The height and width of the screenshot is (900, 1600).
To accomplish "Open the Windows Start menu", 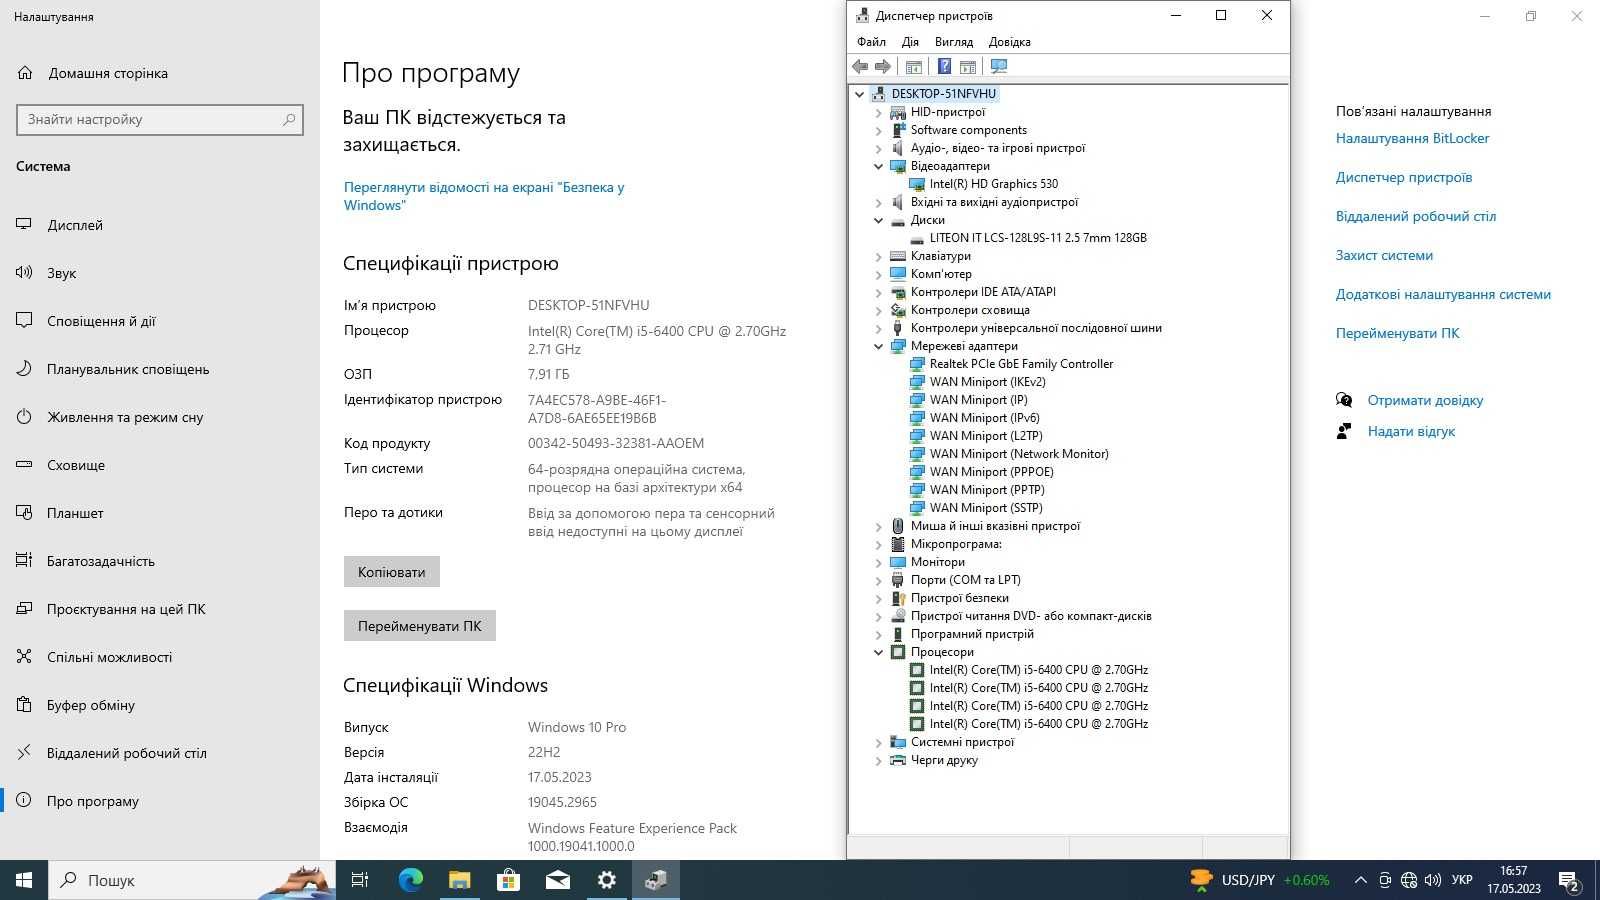I will [24, 880].
